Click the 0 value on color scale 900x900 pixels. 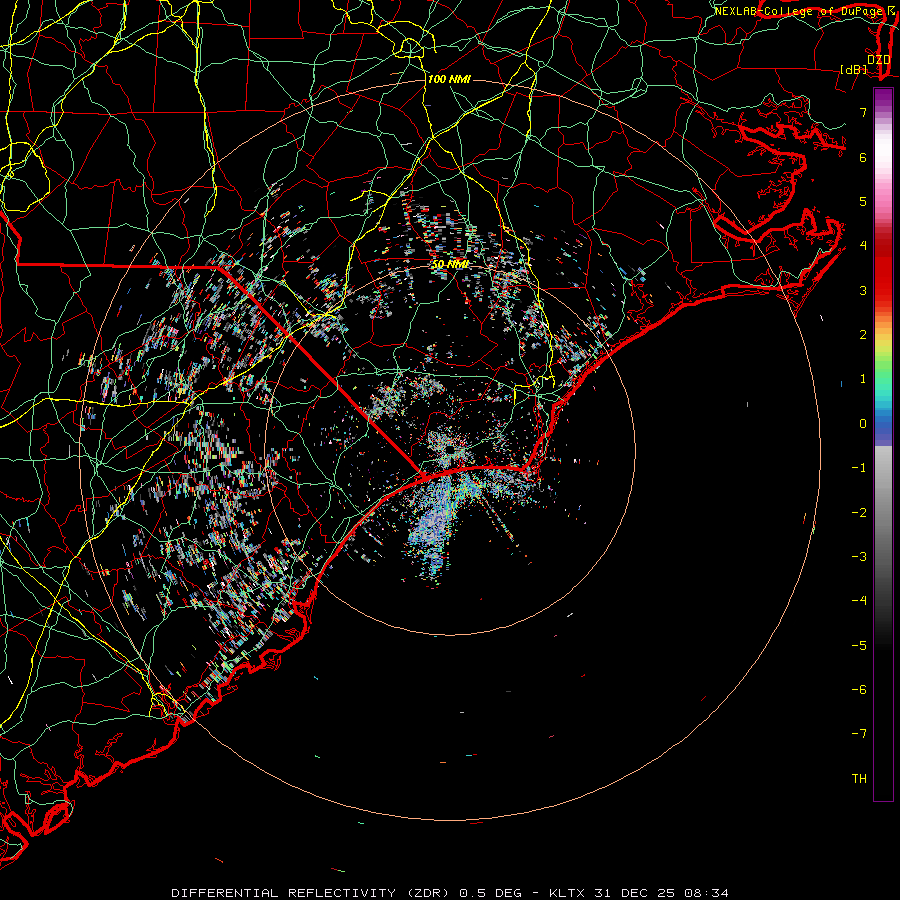click(863, 424)
